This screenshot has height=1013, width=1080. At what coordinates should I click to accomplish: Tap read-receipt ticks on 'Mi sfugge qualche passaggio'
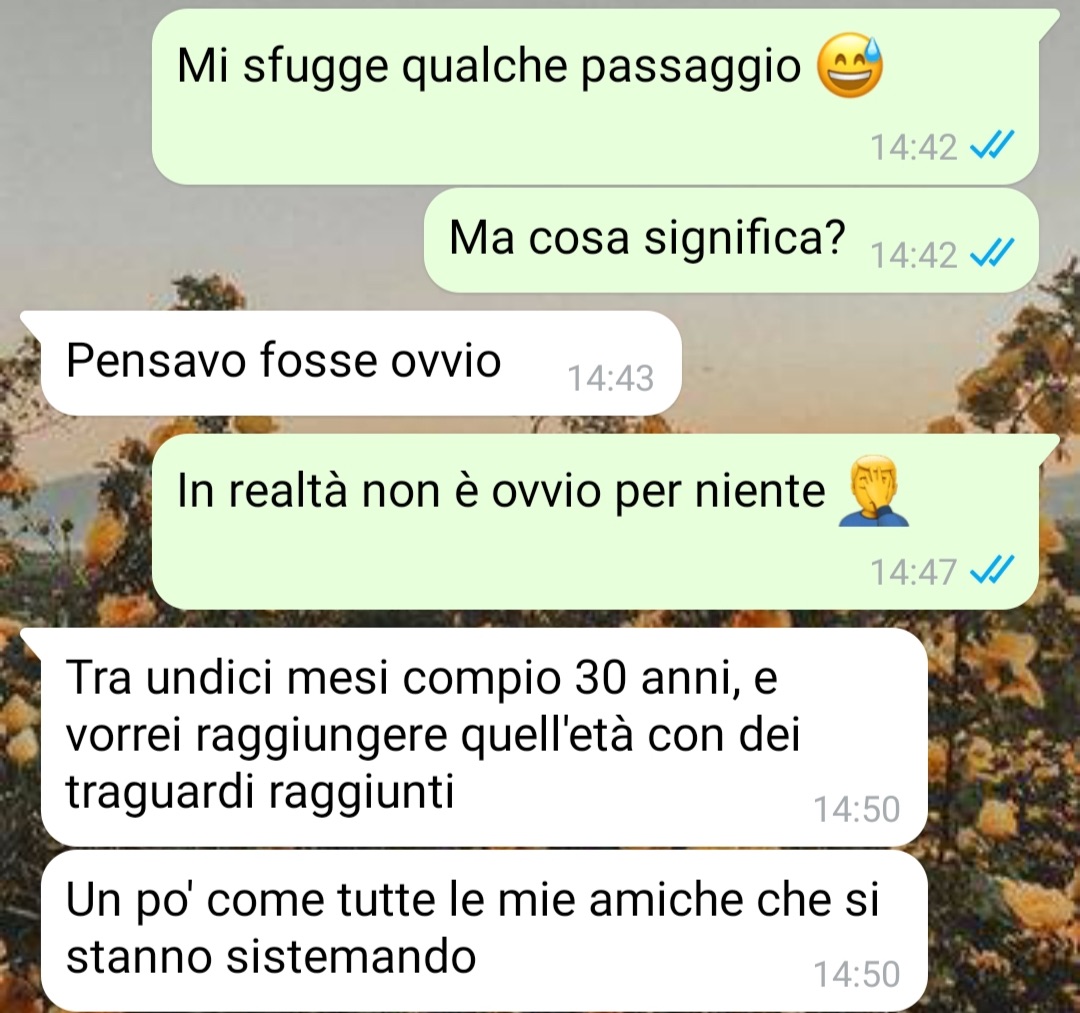tap(992, 146)
